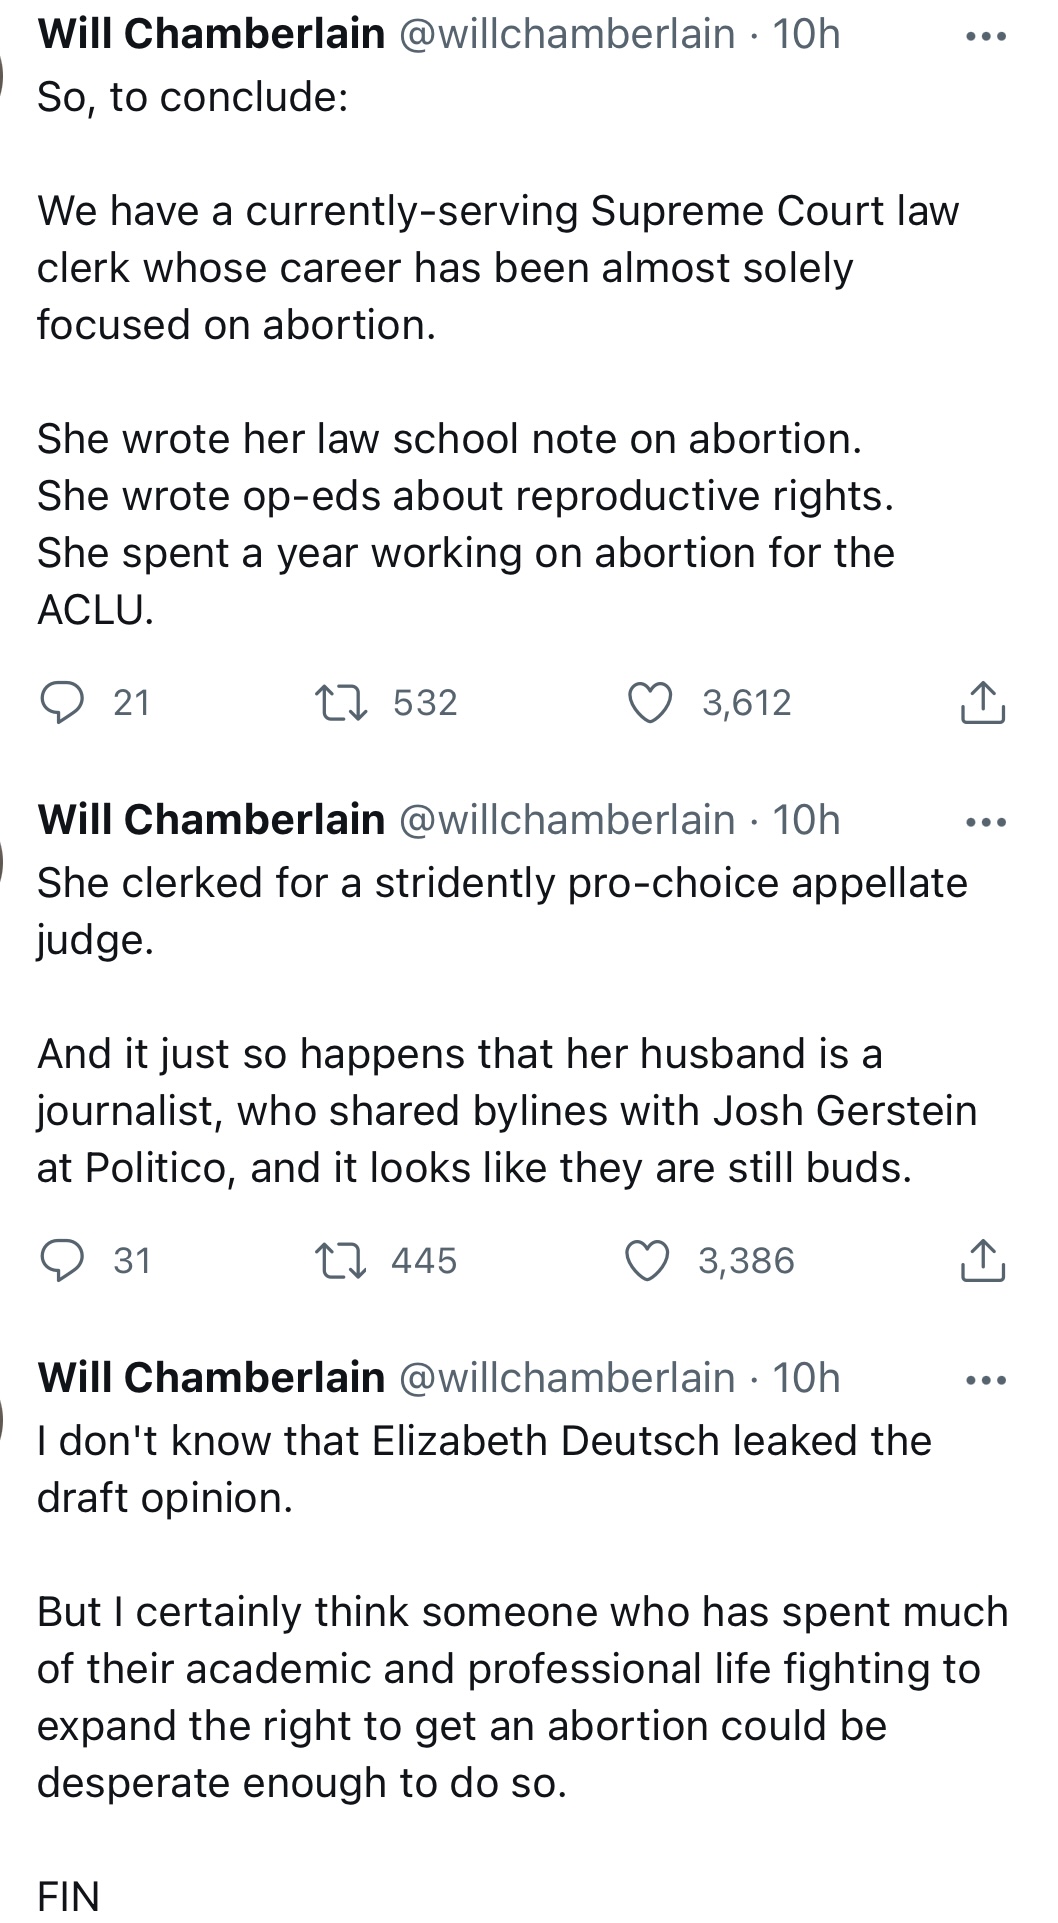
Task: Open more options on the first tweet
Action: tap(986, 36)
